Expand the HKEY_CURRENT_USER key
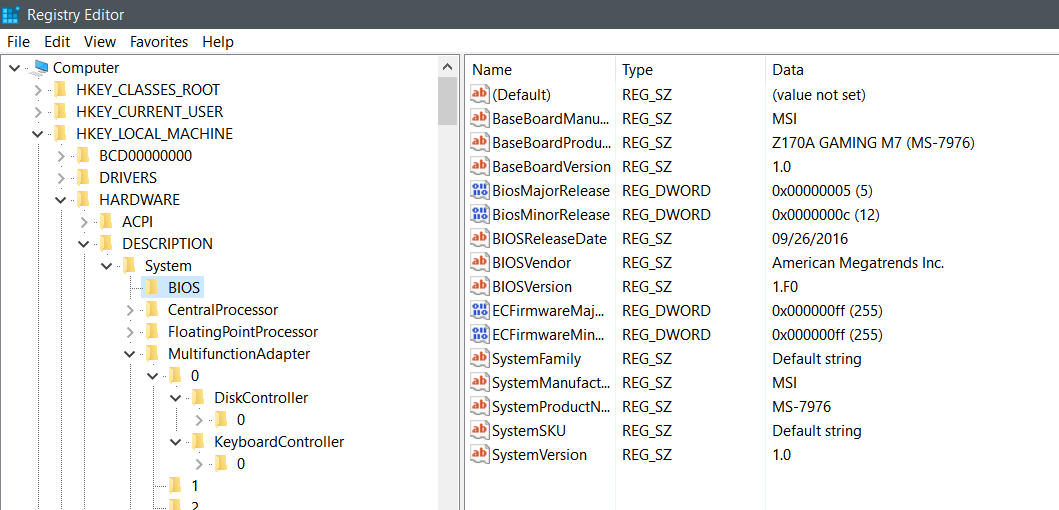The width and height of the screenshot is (1059, 510). point(38,111)
